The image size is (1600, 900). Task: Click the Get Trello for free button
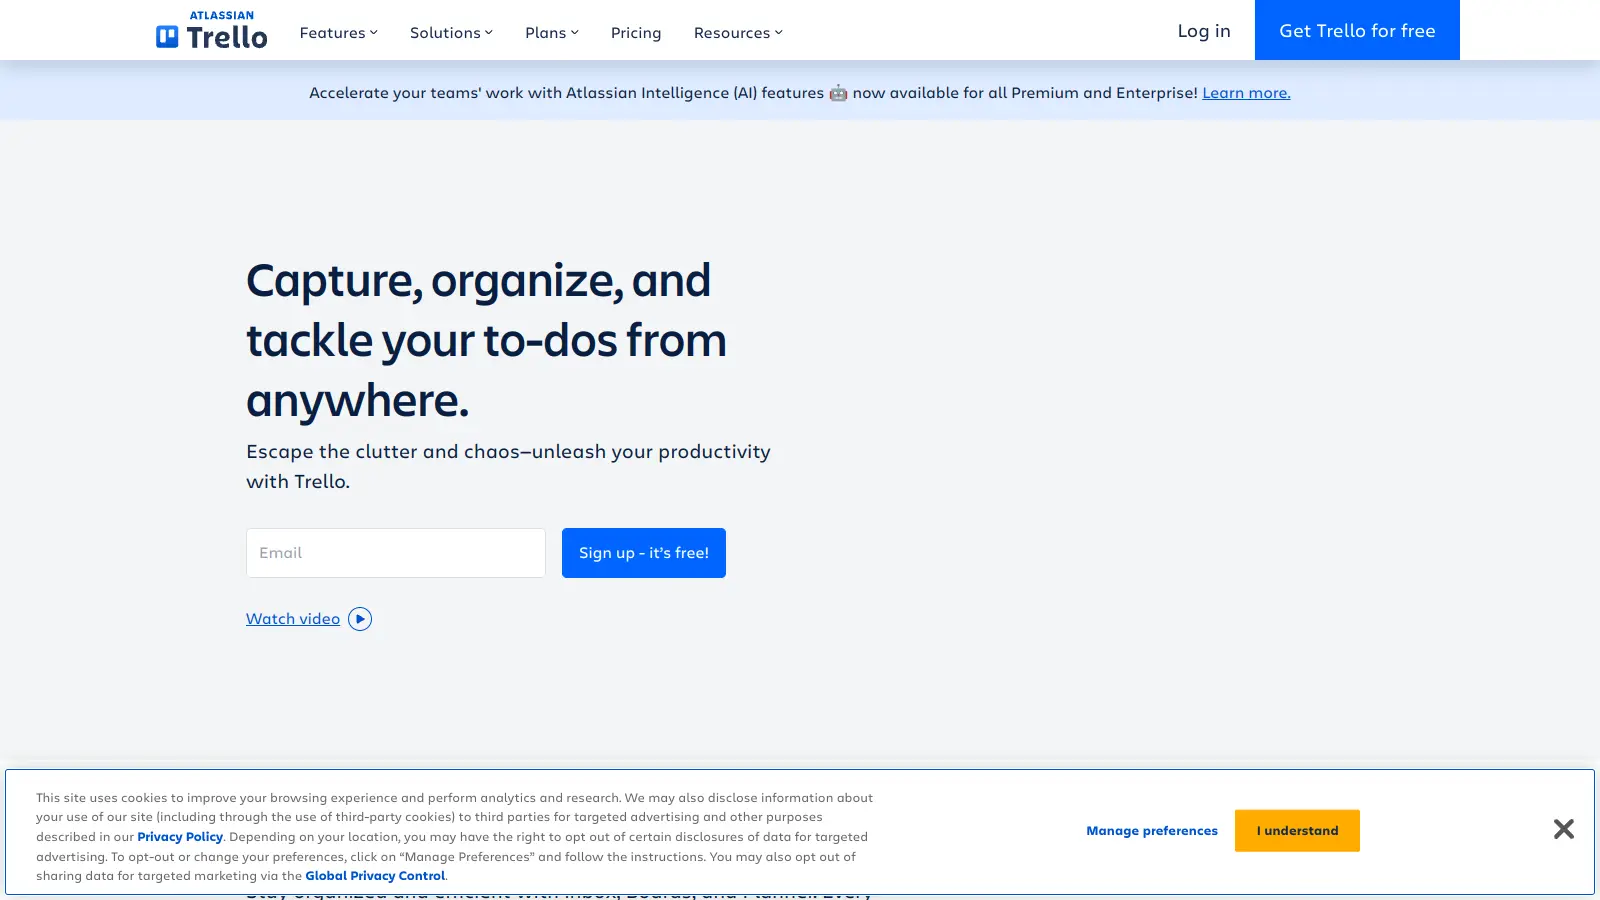pyautogui.click(x=1356, y=30)
